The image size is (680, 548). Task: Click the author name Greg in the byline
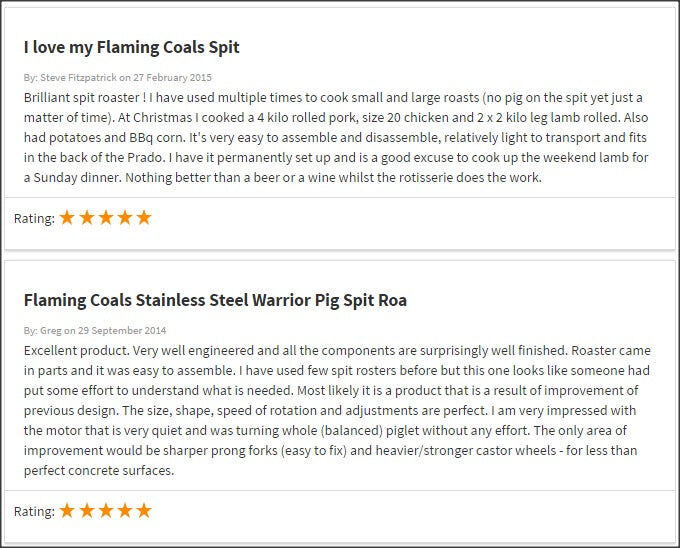[x=49, y=330]
